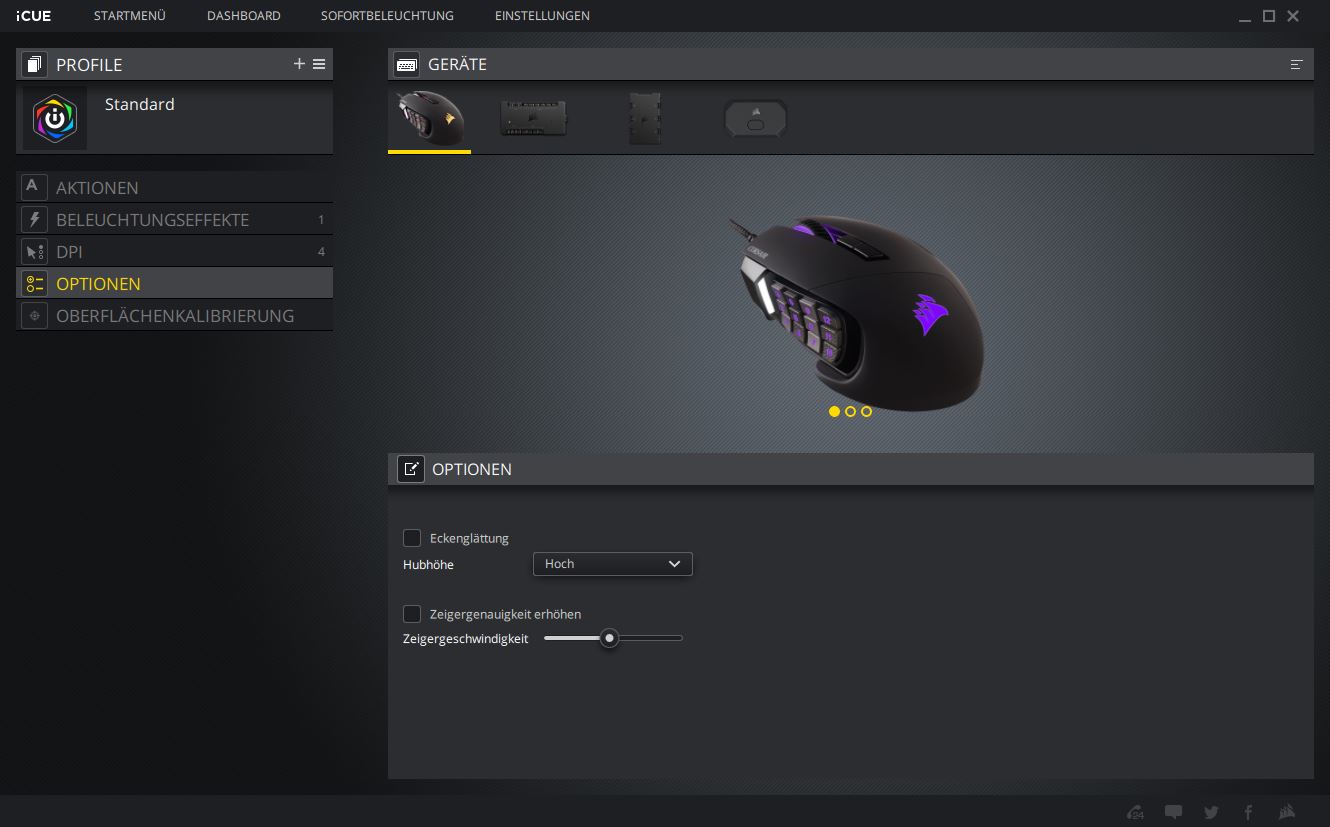Click the Zeigergeschwindigkeit slider handle

609,638
